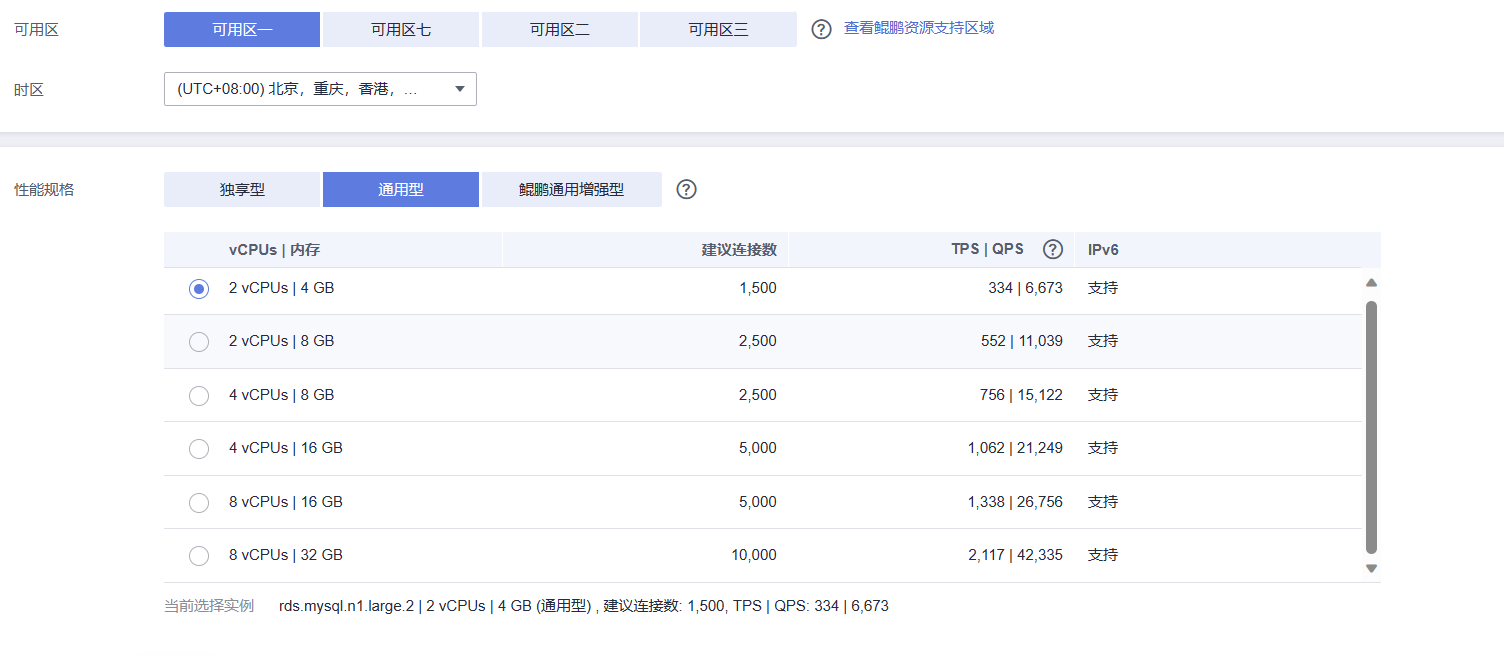The height and width of the screenshot is (656, 1504).
Task: Select the 8 vCPUs | 32 GB radio button
Action: pyautogui.click(x=198, y=555)
